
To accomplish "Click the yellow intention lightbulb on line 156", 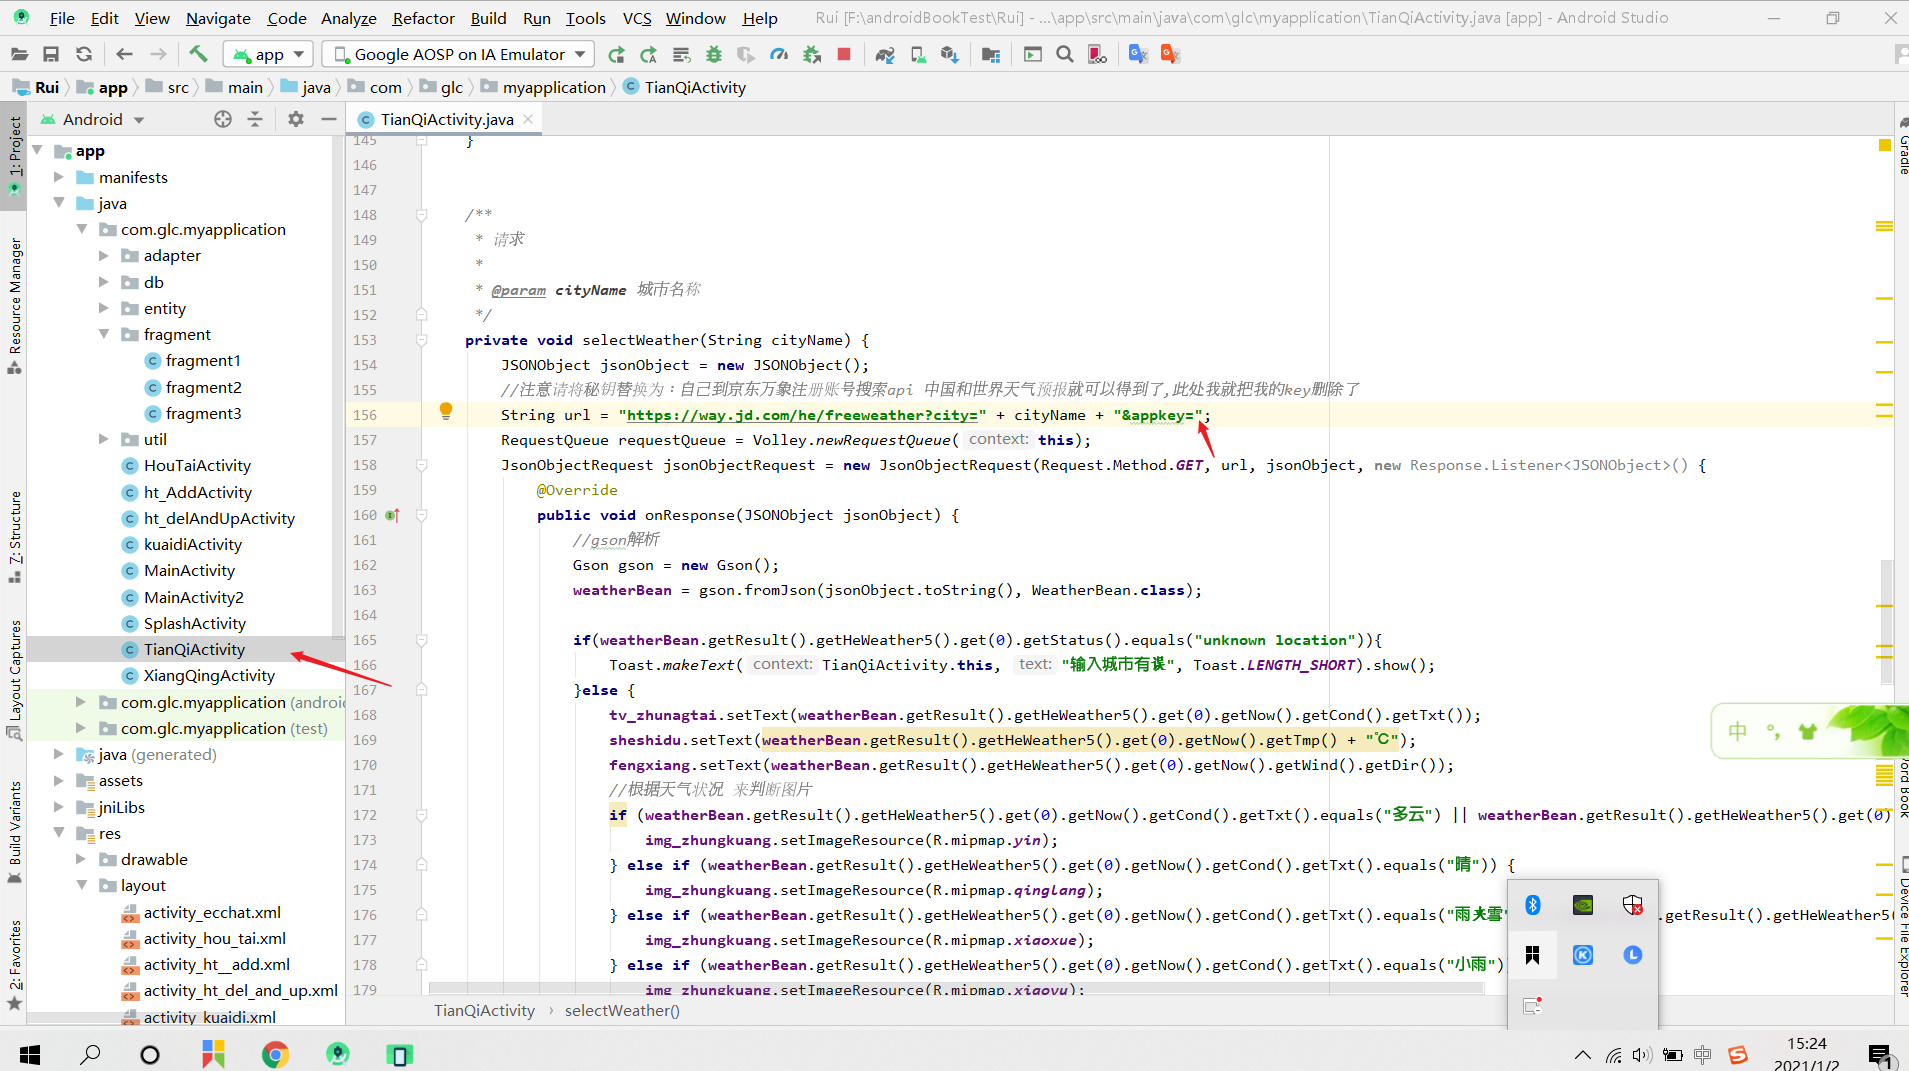I will tap(446, 411).
